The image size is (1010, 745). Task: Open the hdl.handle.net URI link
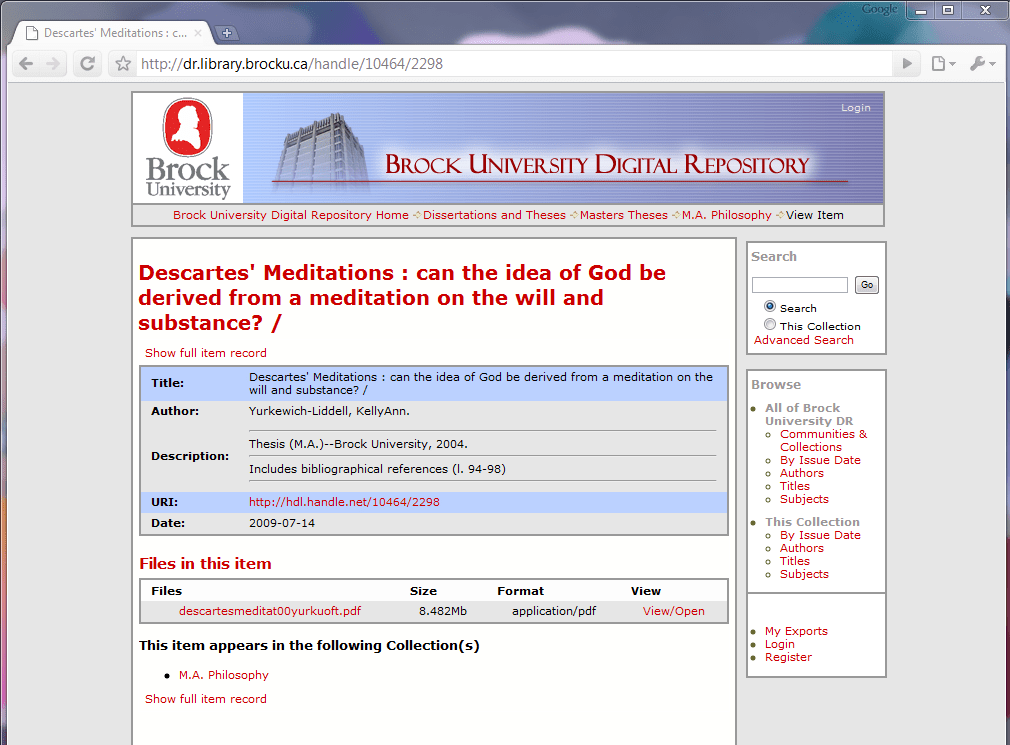point(344,502)
